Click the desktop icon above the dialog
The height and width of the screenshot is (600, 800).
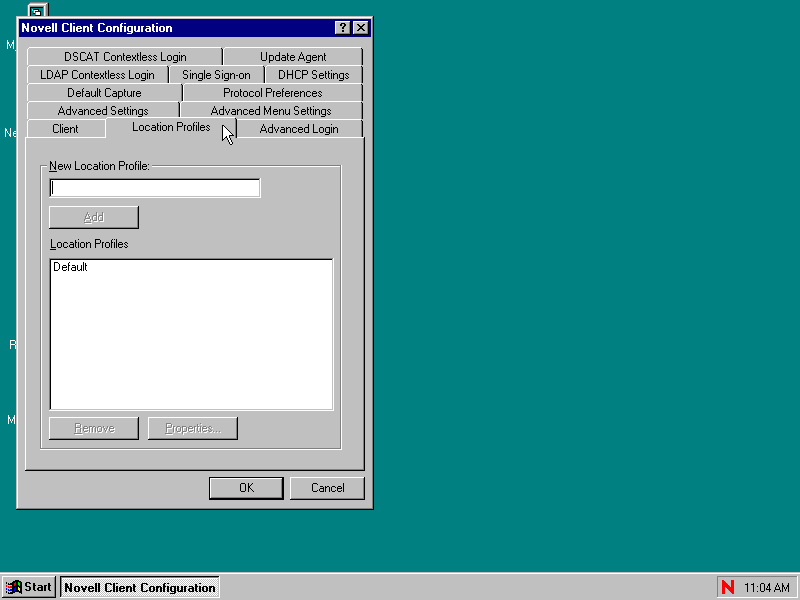pos(37,10)
